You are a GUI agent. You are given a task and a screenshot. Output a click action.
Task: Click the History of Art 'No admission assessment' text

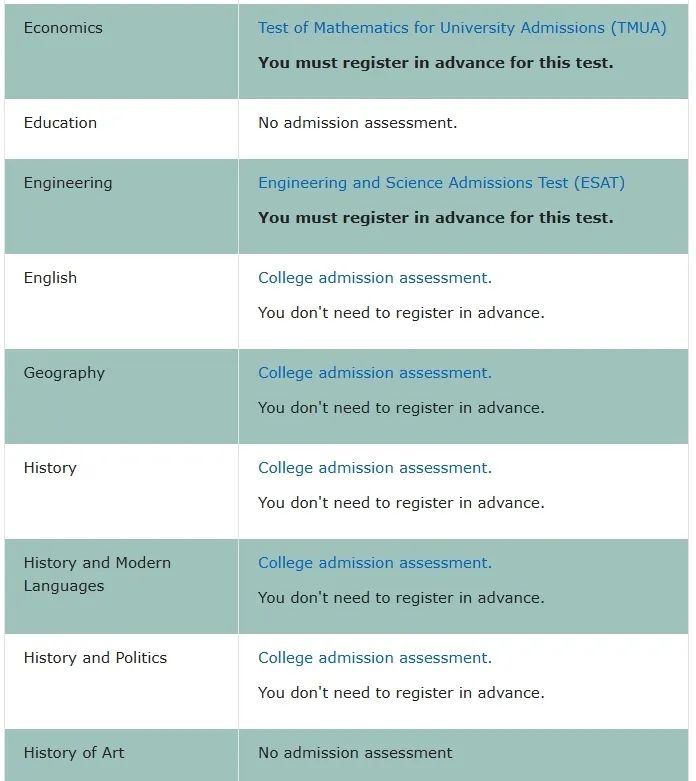point(355,753)
